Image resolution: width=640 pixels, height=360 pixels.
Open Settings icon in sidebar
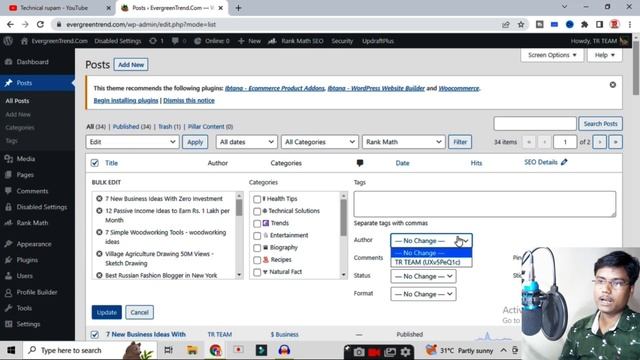click(x=9, y=324)
